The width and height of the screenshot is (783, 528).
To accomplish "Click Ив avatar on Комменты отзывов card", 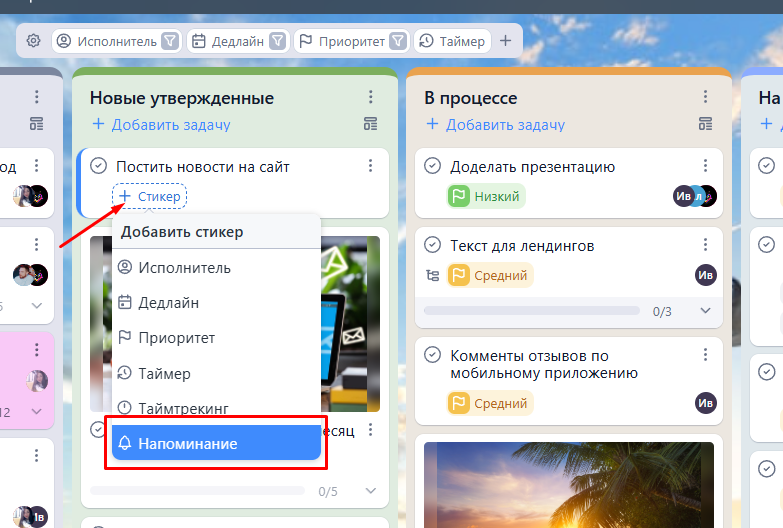I will click(x=706, y=403).
